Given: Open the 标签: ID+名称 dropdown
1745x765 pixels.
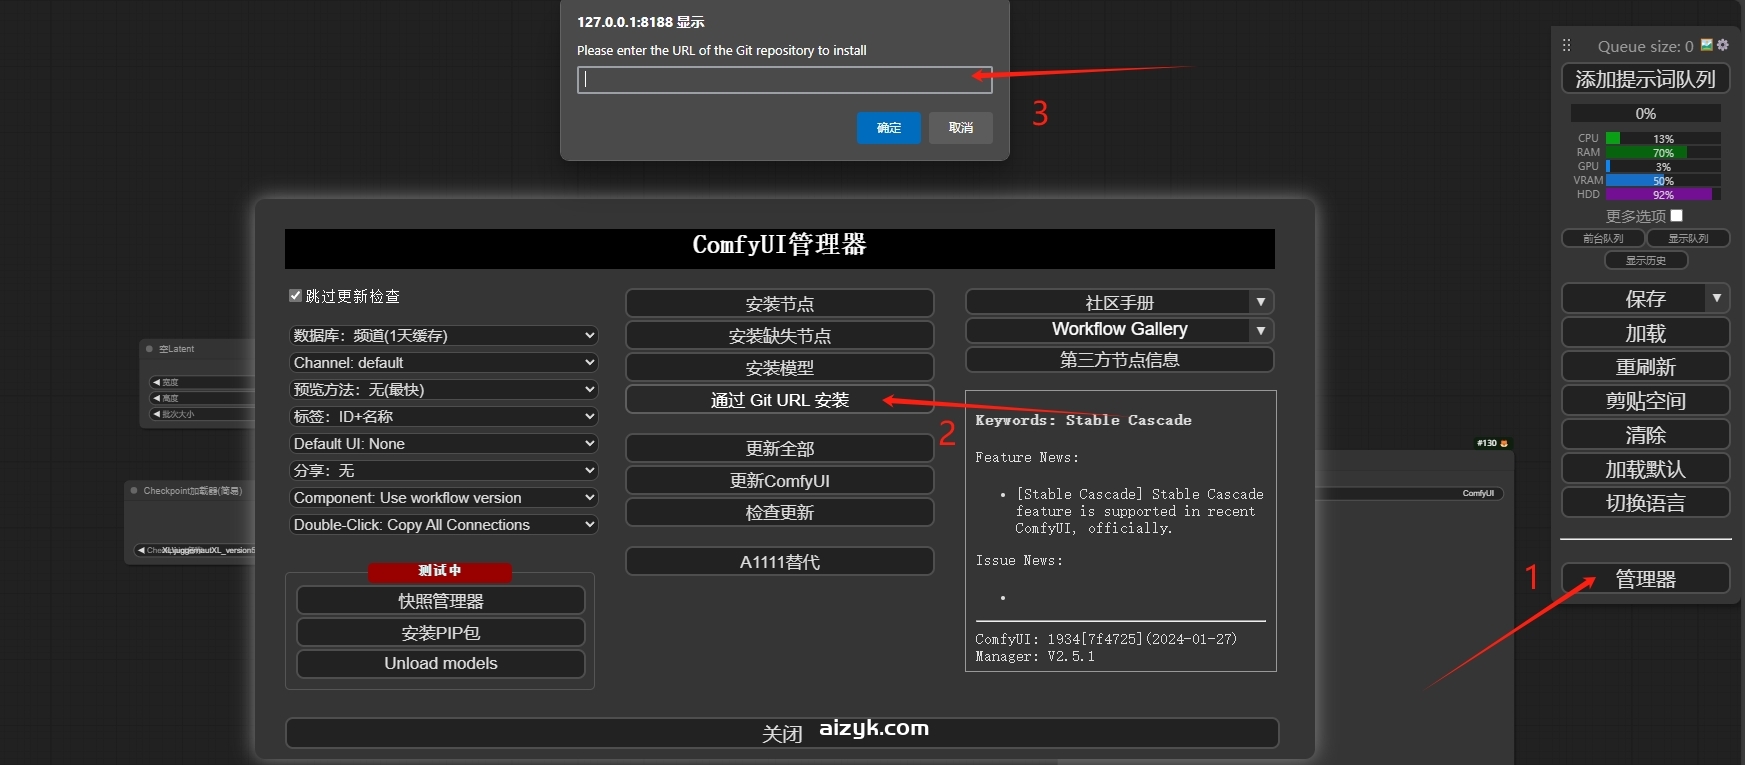Looking at the screenshot, I should (444, 416).
